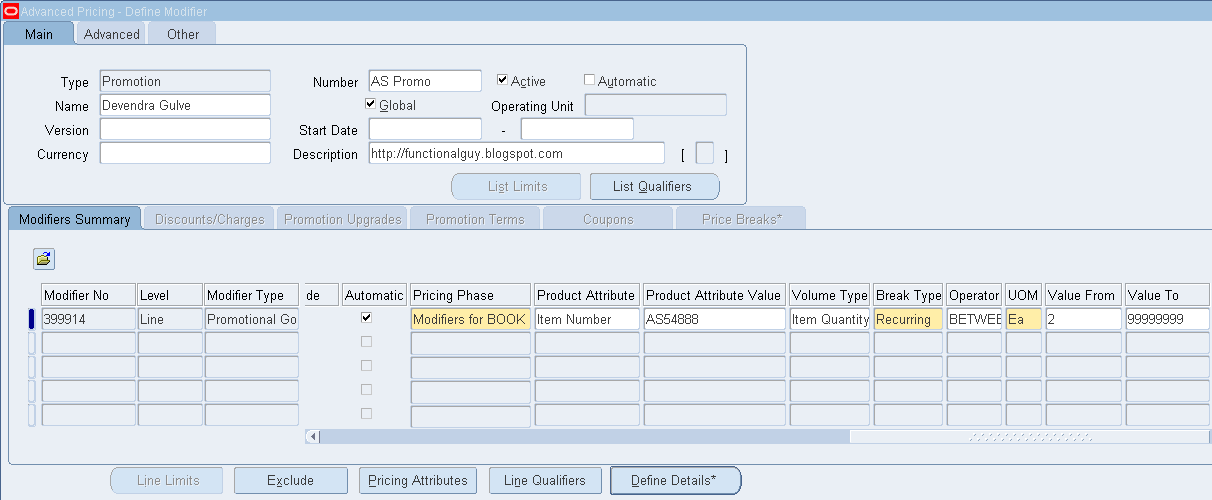This screenshot has width=1212, height=500.
Task: Select the Coupons tab
Action: pos(608,219)
